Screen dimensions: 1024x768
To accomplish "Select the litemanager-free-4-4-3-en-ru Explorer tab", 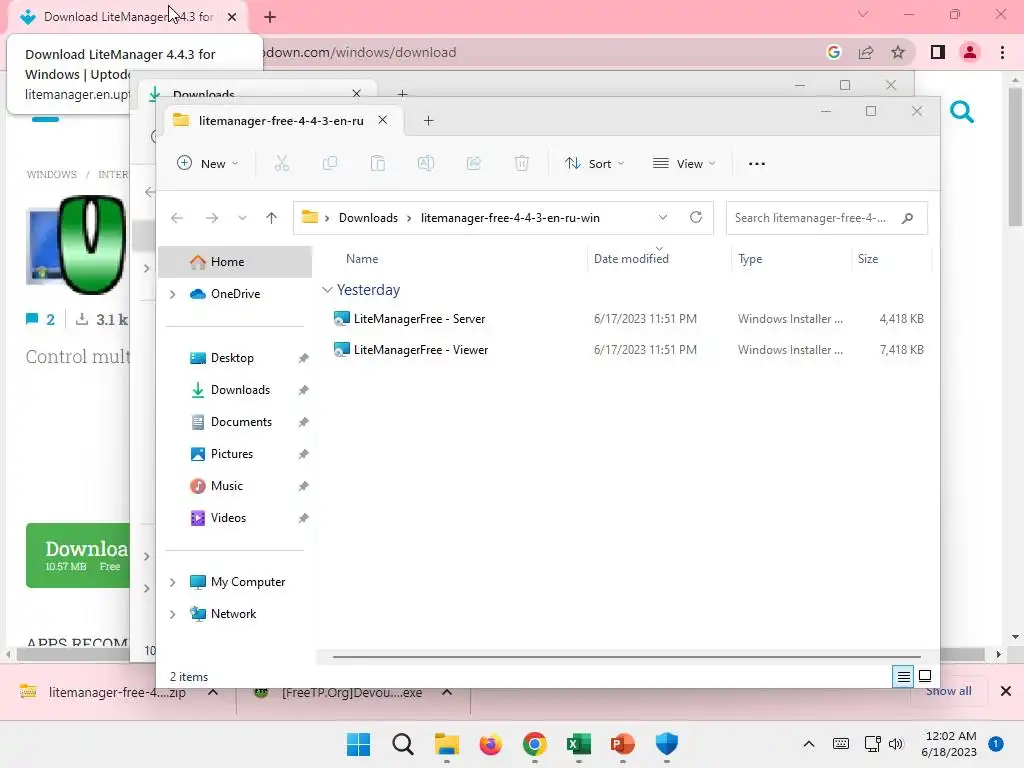I will [x=281, y=121].
